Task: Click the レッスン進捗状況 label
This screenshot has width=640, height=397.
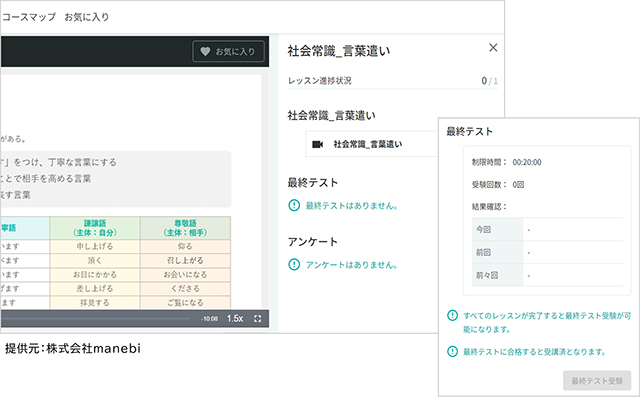Action: 320,81
